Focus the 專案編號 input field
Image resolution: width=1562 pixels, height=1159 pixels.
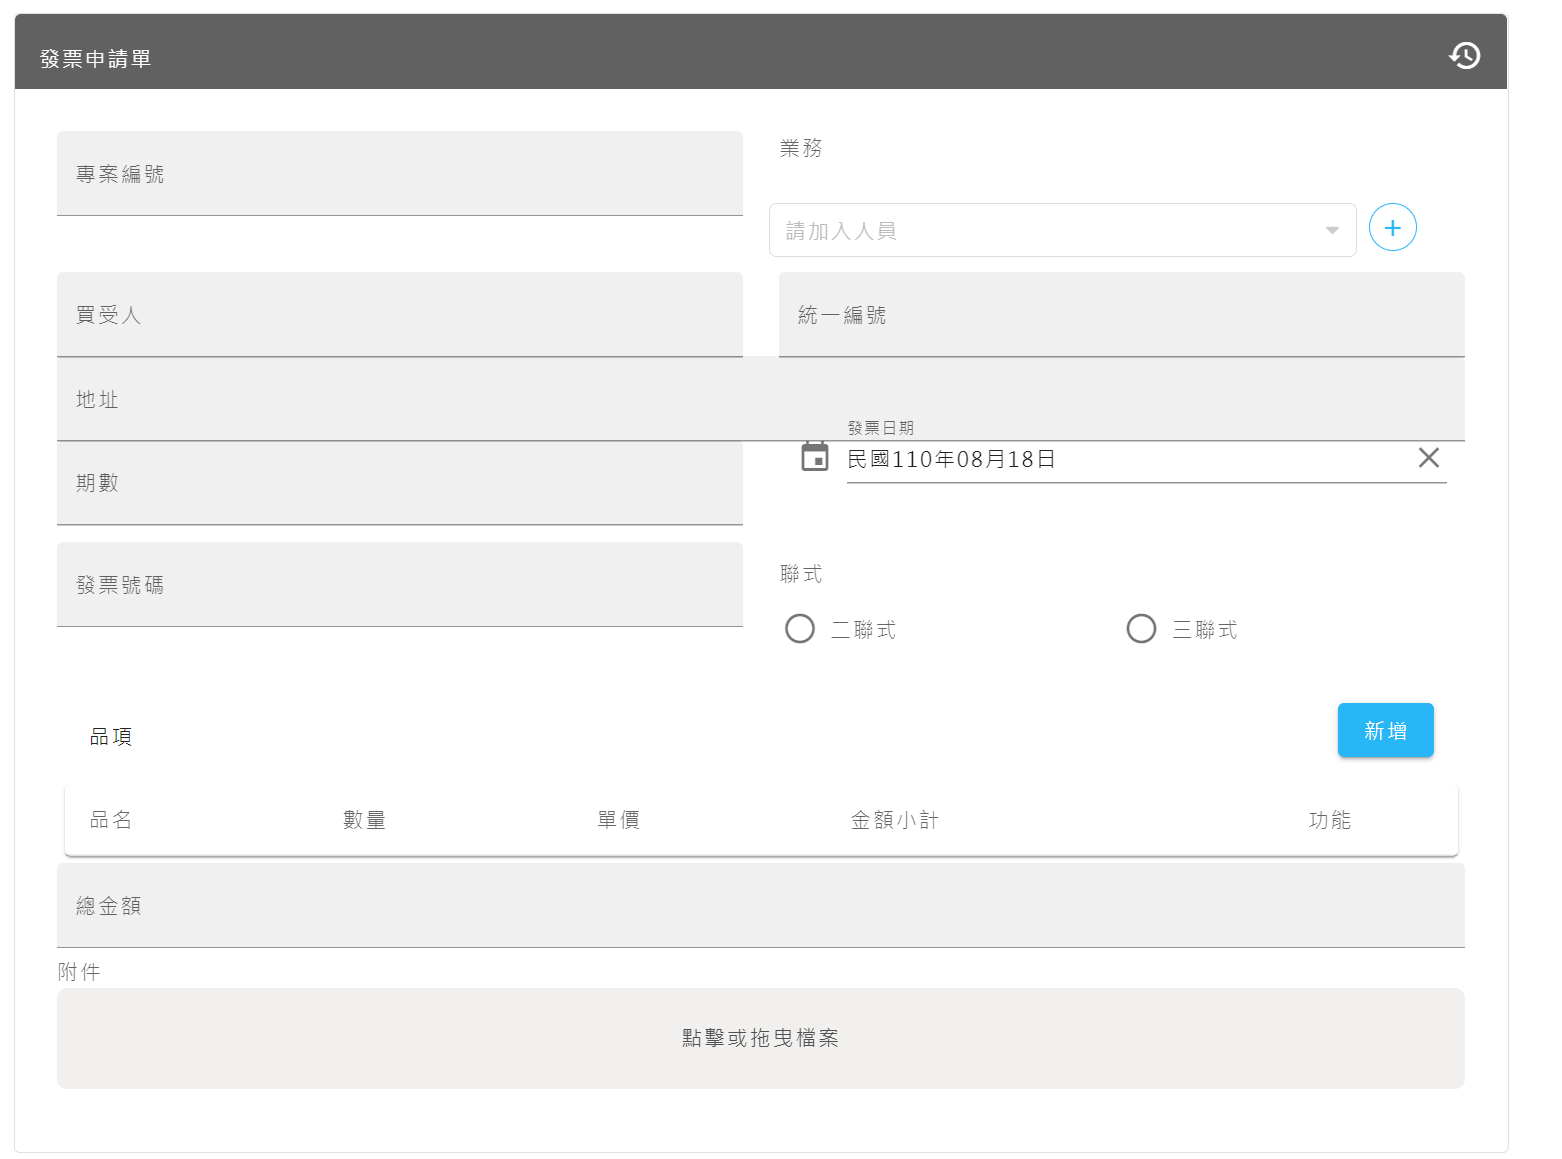point(399,174)
